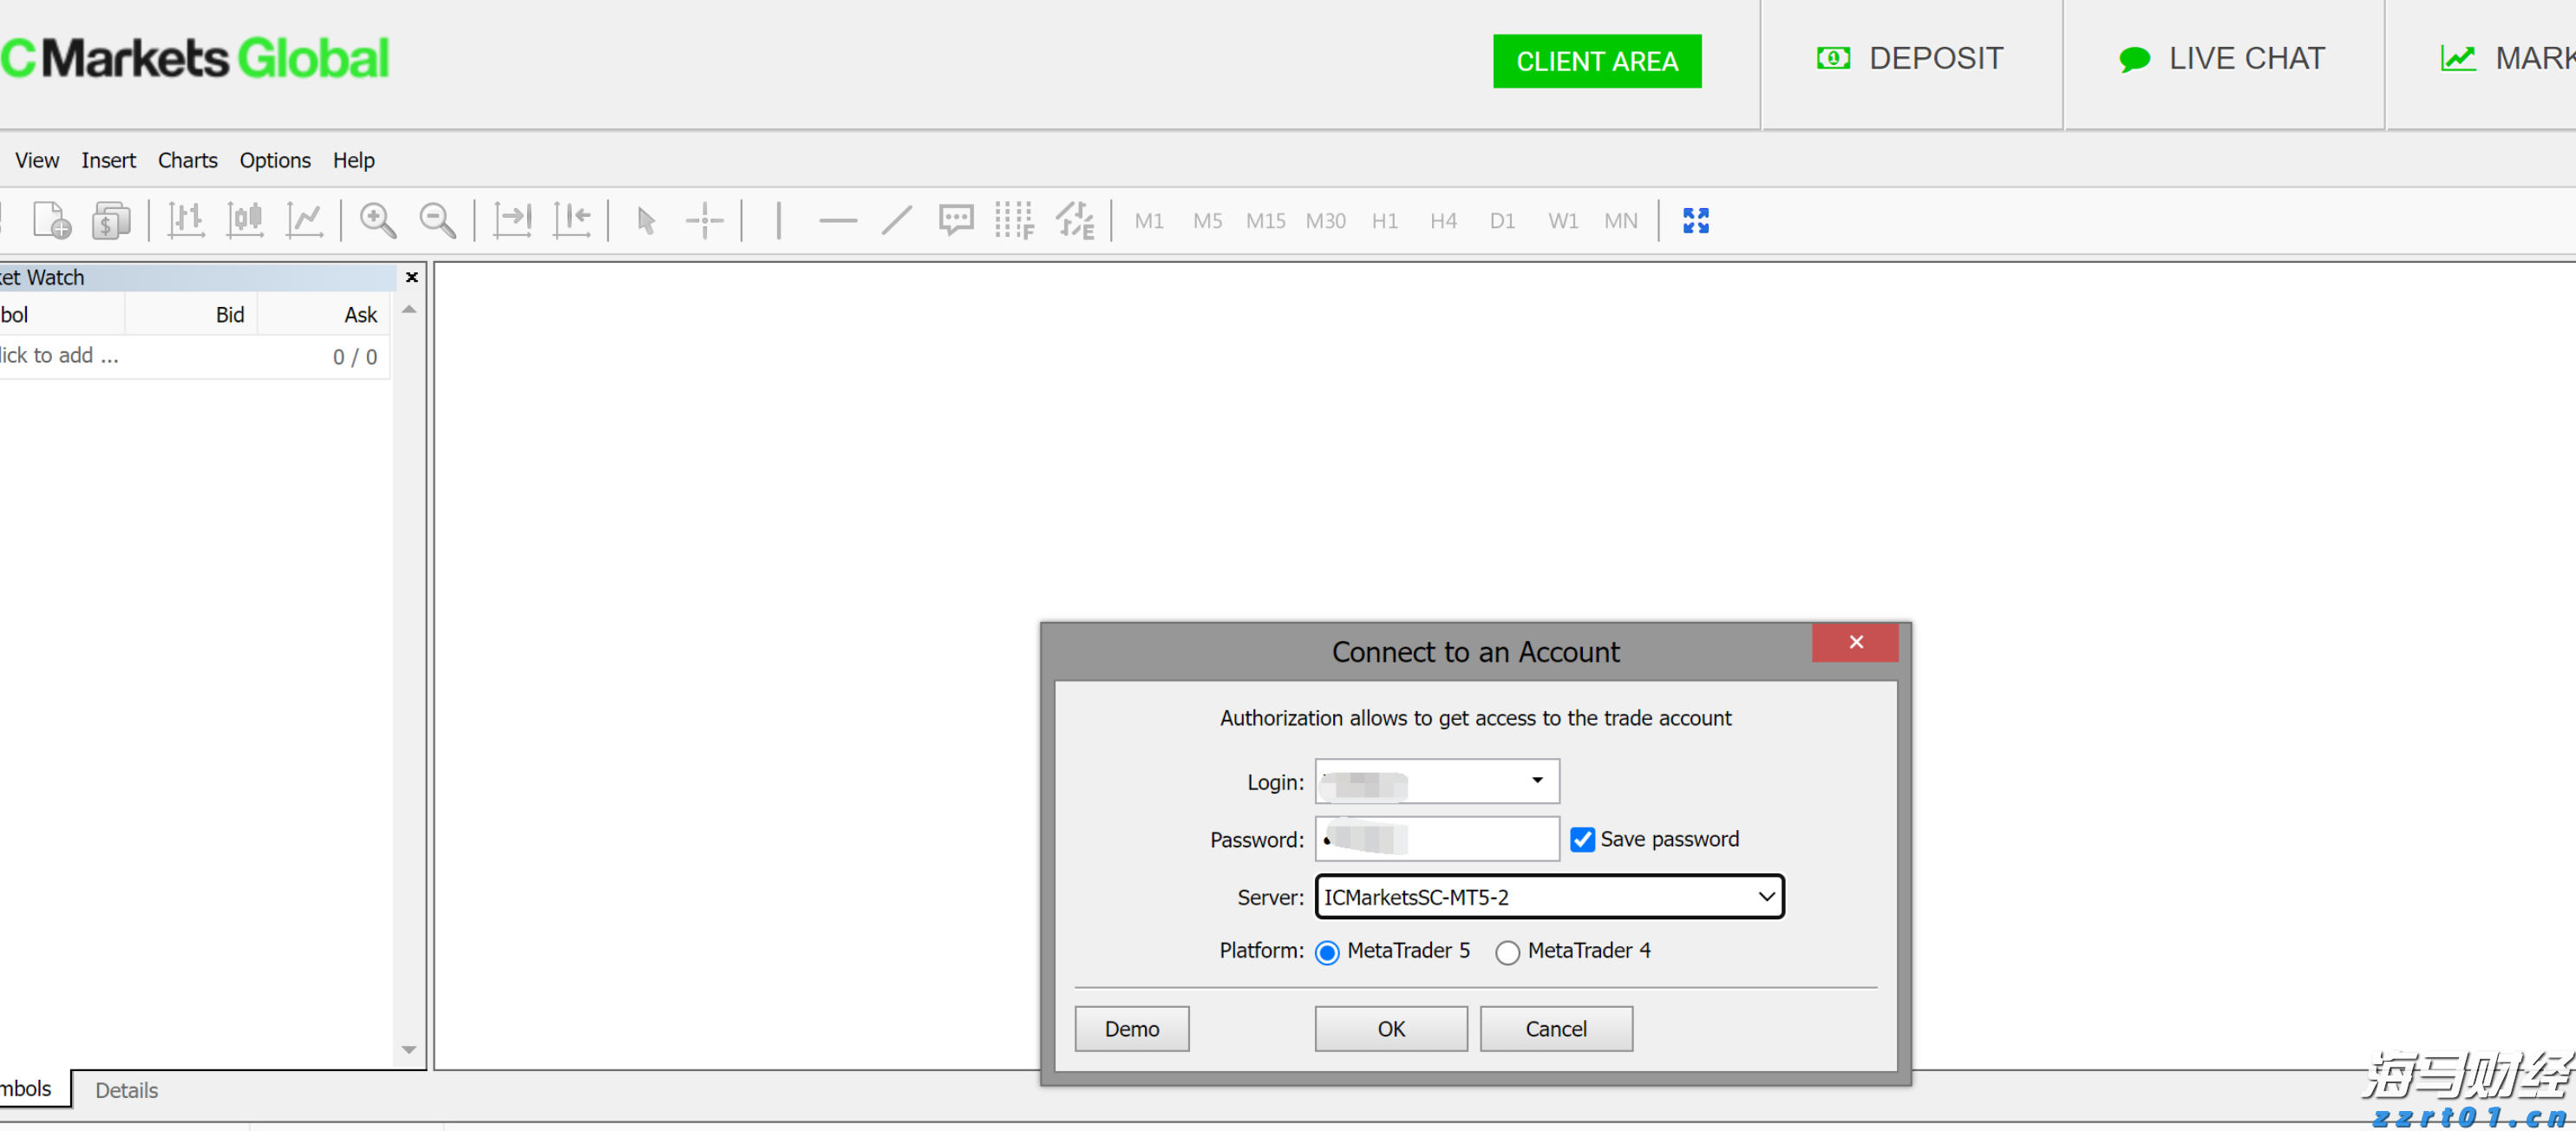This screenshot has height=1131, width=2576.
Task: Toggle fullscreen mode icon
Action: (x=1695, y=220)
